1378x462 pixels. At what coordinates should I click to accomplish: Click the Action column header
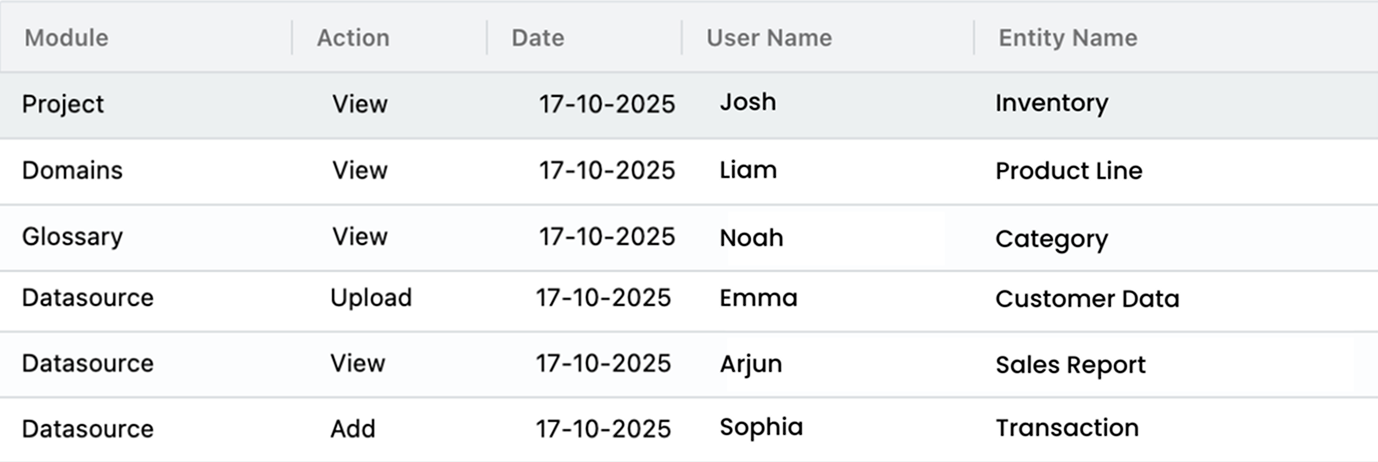[353, 38]
